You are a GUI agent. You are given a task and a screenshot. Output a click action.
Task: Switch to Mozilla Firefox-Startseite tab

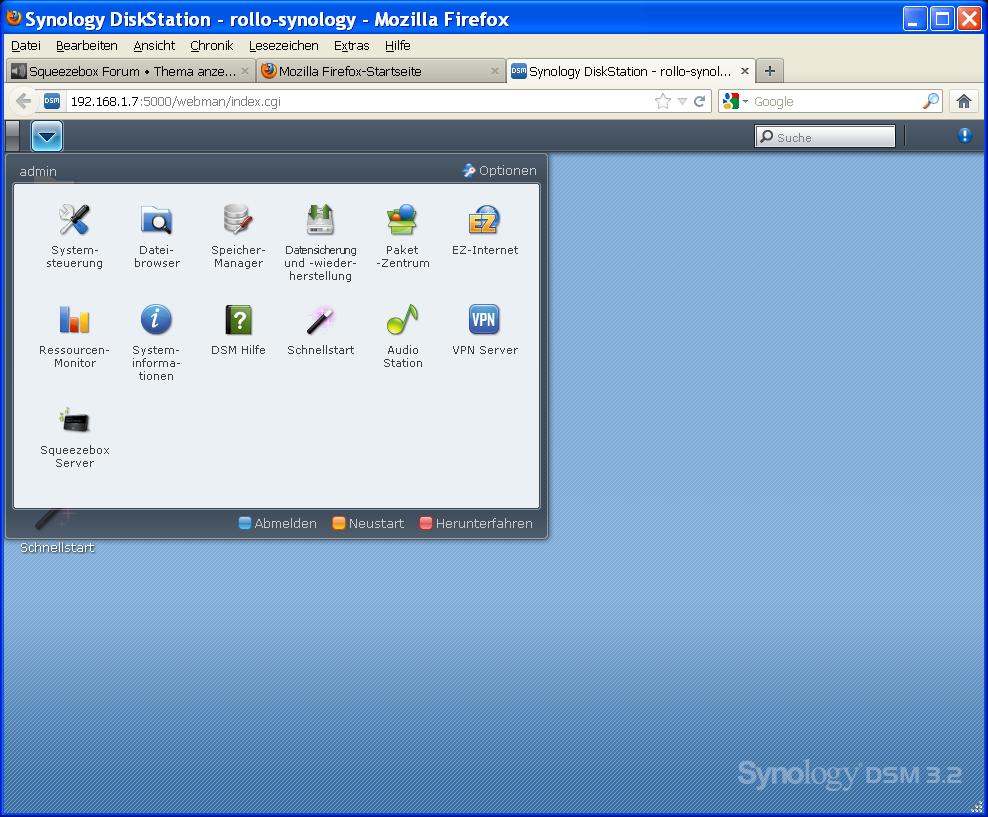point(350,72)
